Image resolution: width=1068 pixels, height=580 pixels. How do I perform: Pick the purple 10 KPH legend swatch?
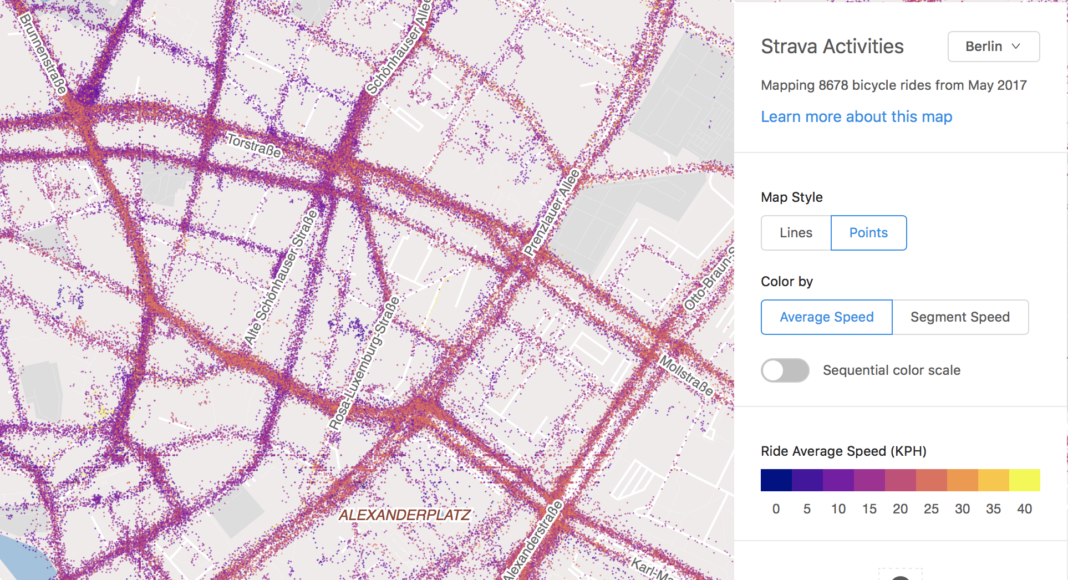838,480
